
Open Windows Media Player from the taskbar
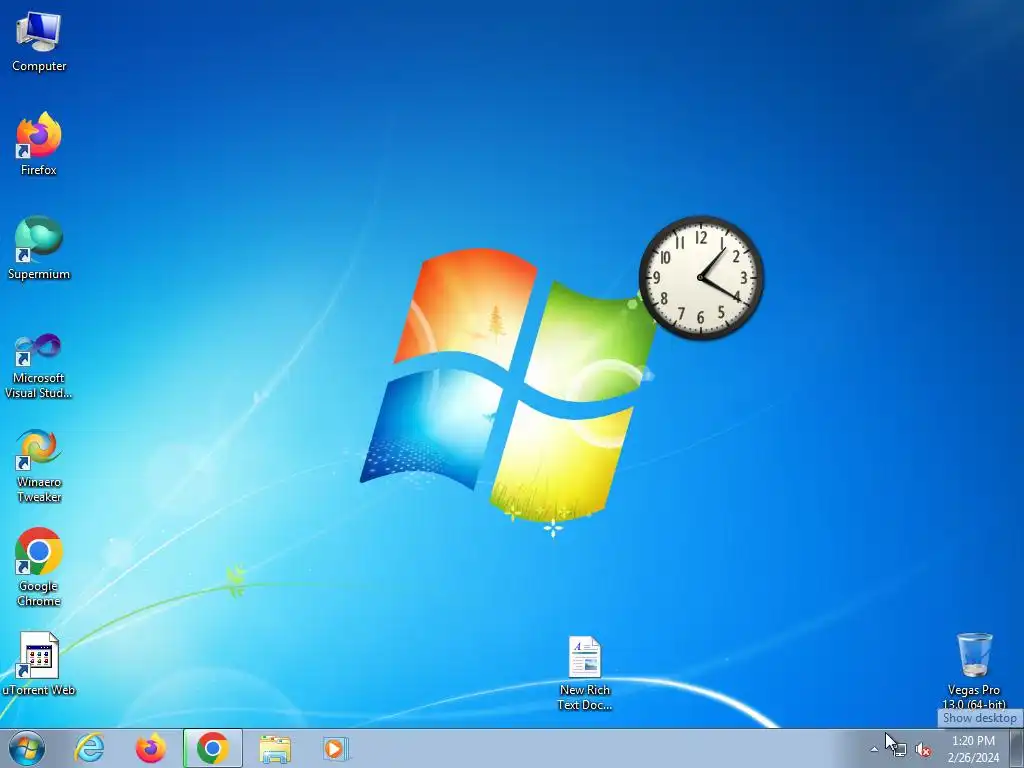336,748
